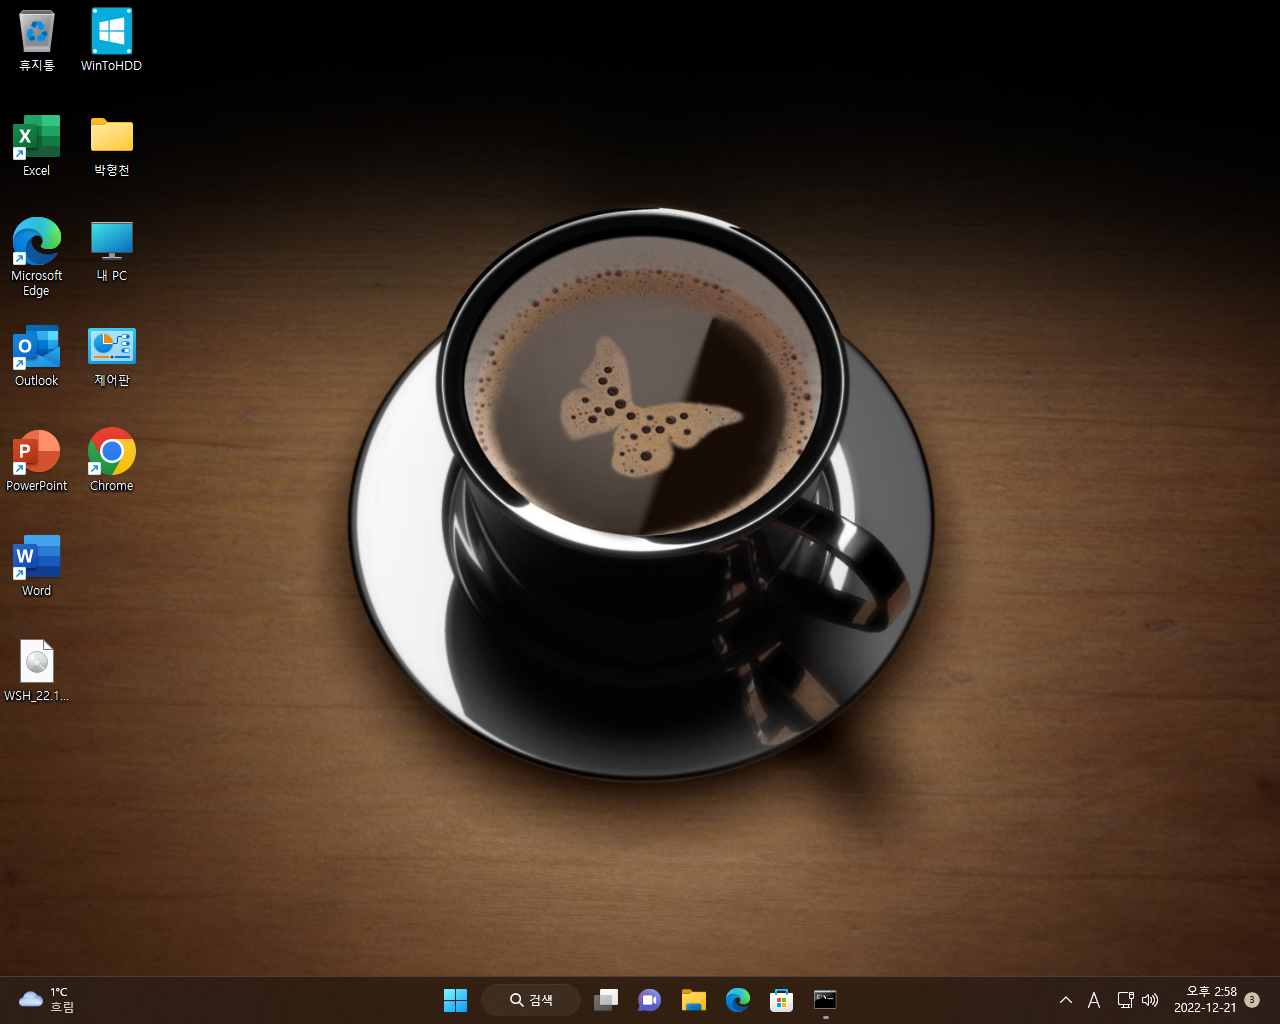
Task: Switch to the command prompt taskbar window
Action: (x=825, y=1000)
